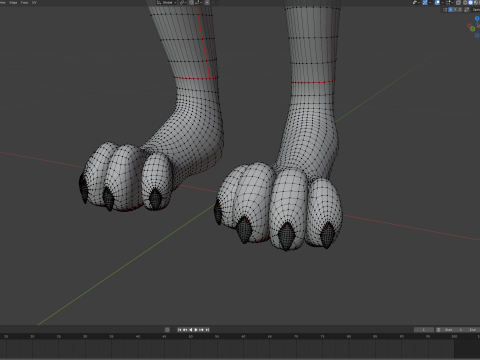This screenshot has width=480, height=360.
Task: Jump to previous keyframe
Action: 185,330
